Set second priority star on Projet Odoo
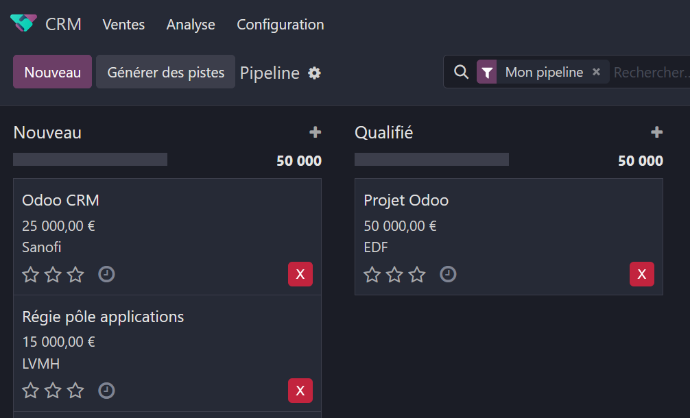Screen dimensions: 690x418 coord(395,274)
